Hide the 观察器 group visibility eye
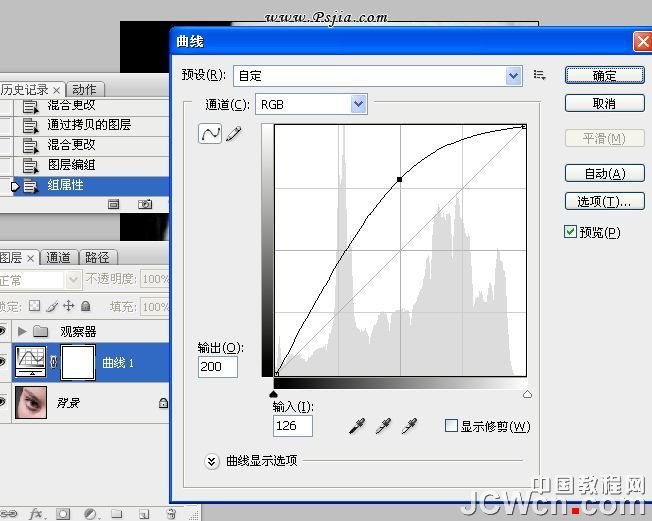Screen dimensions: 652x521 [x=2, y=331]
